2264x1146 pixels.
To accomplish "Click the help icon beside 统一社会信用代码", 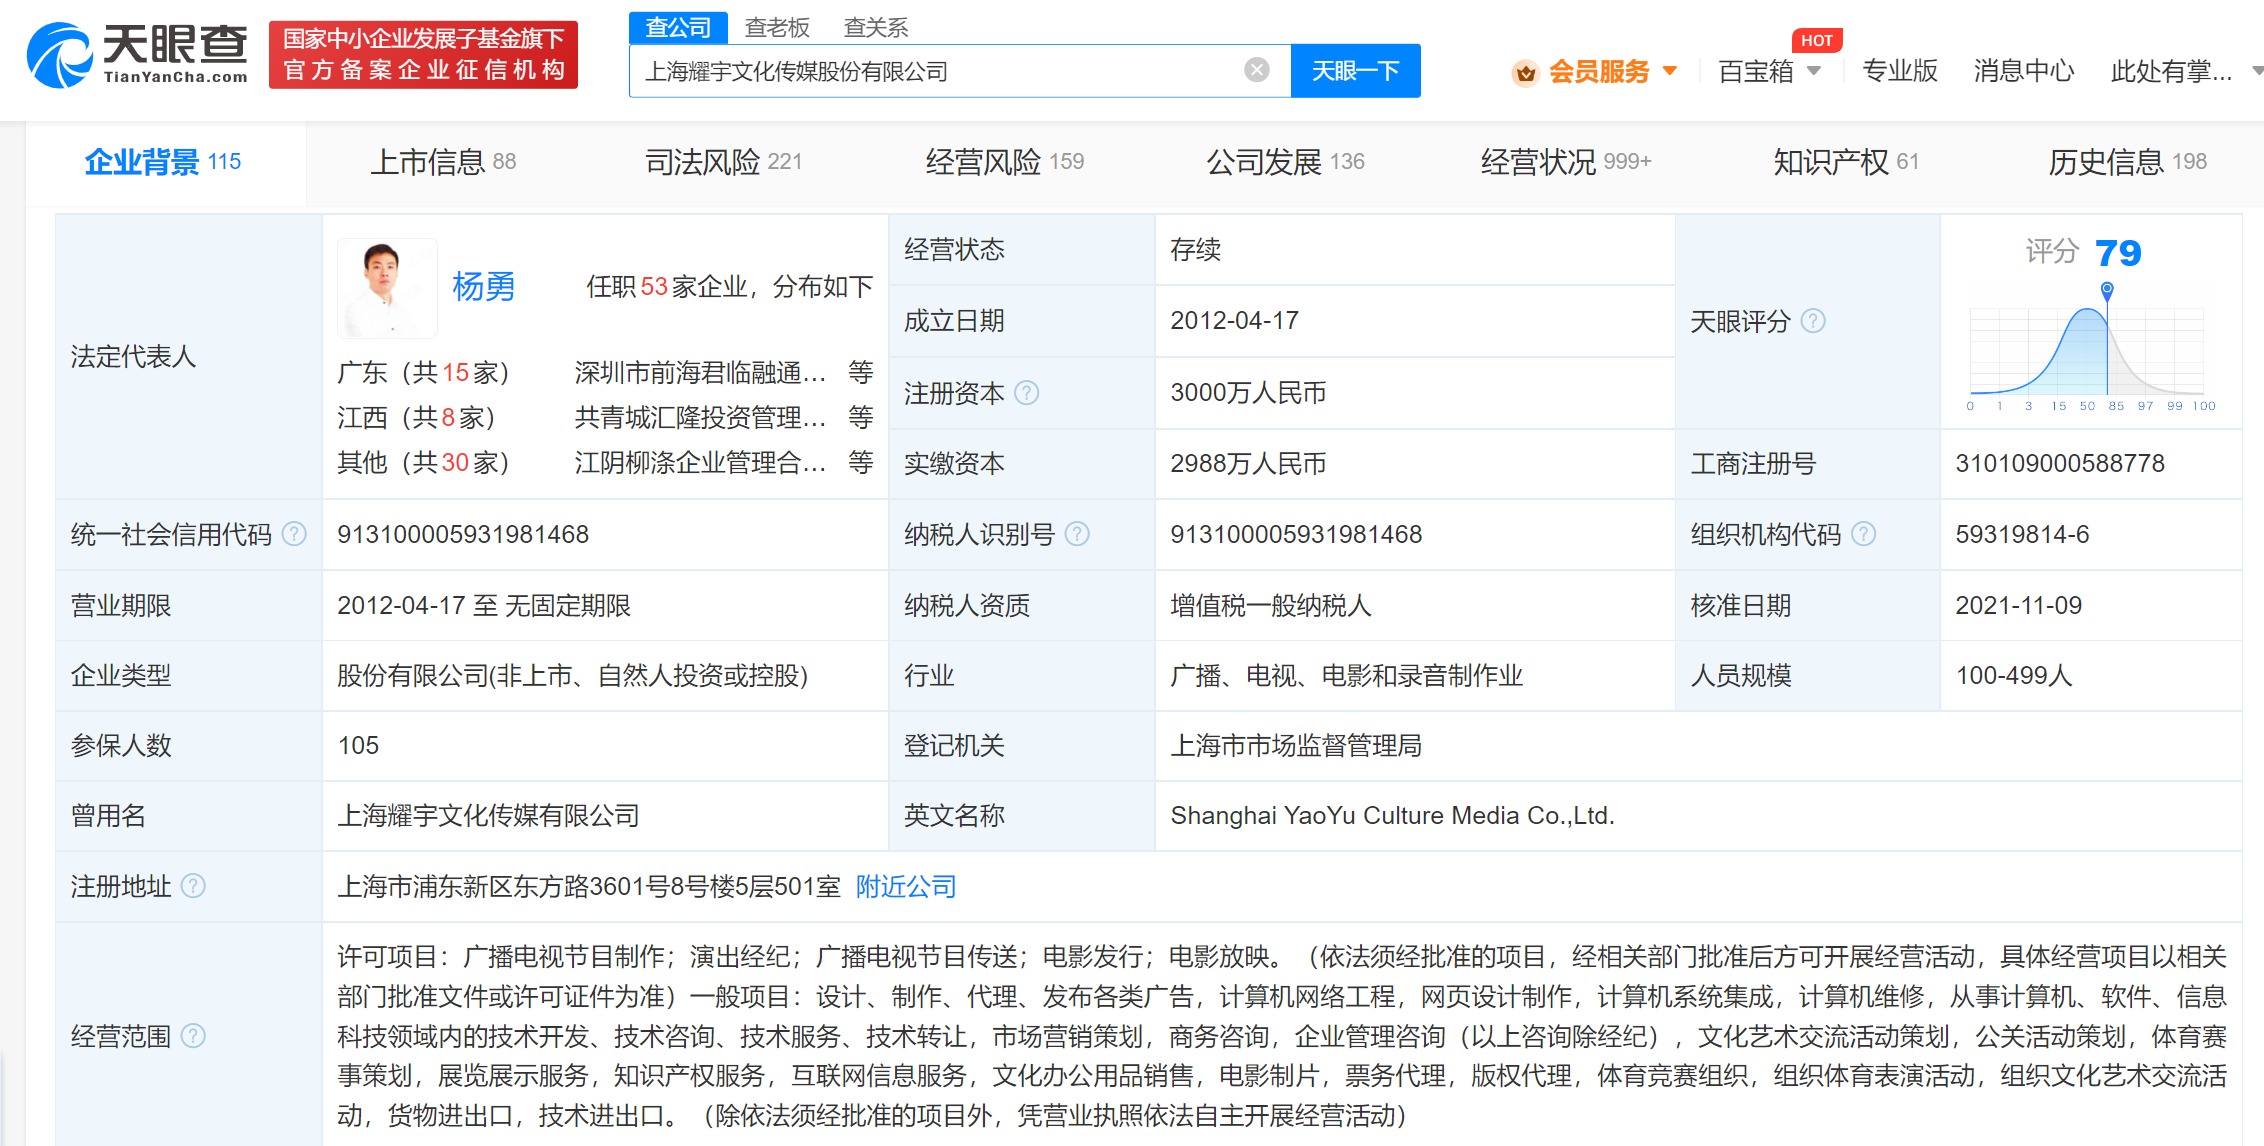I will pyautogui.click(x=294, y=534).
